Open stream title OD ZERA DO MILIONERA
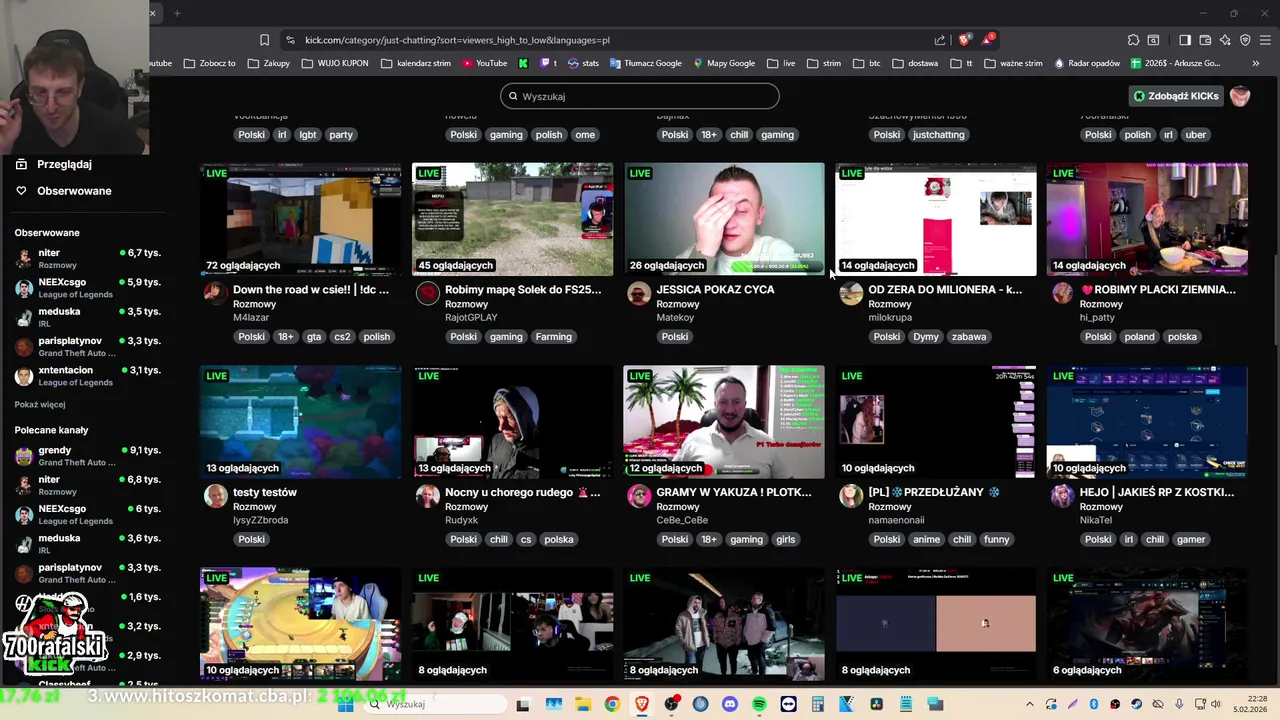This screenshot has width=1280, height=720. pos(945,289)
